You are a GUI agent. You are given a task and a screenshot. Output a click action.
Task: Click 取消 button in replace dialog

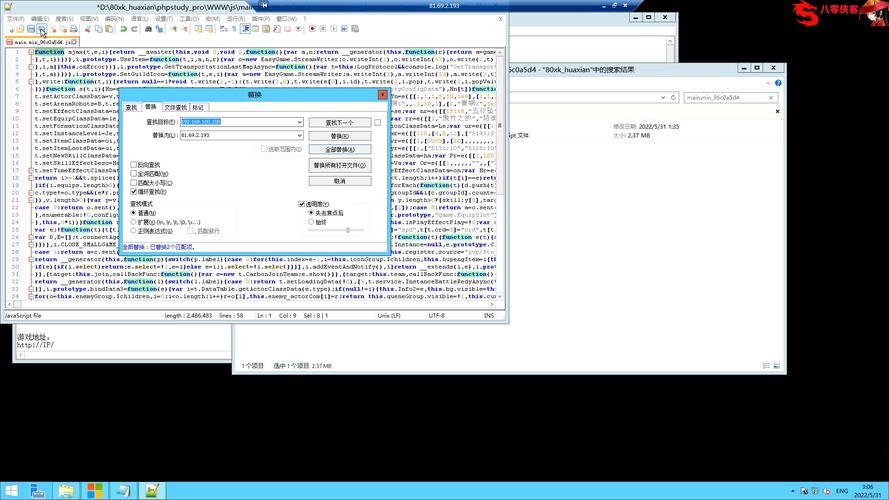point(340,181)
